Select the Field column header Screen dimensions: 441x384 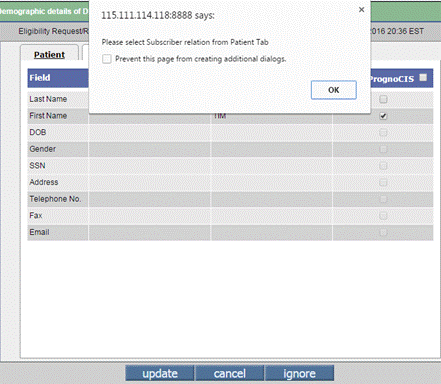tap(40, 78)
